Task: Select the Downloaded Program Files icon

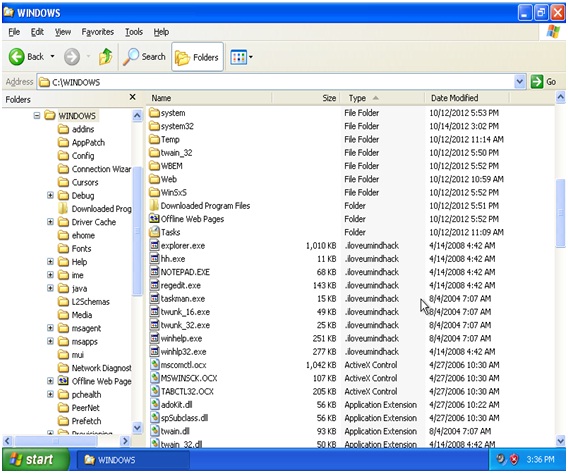Action: coord(155,205)
